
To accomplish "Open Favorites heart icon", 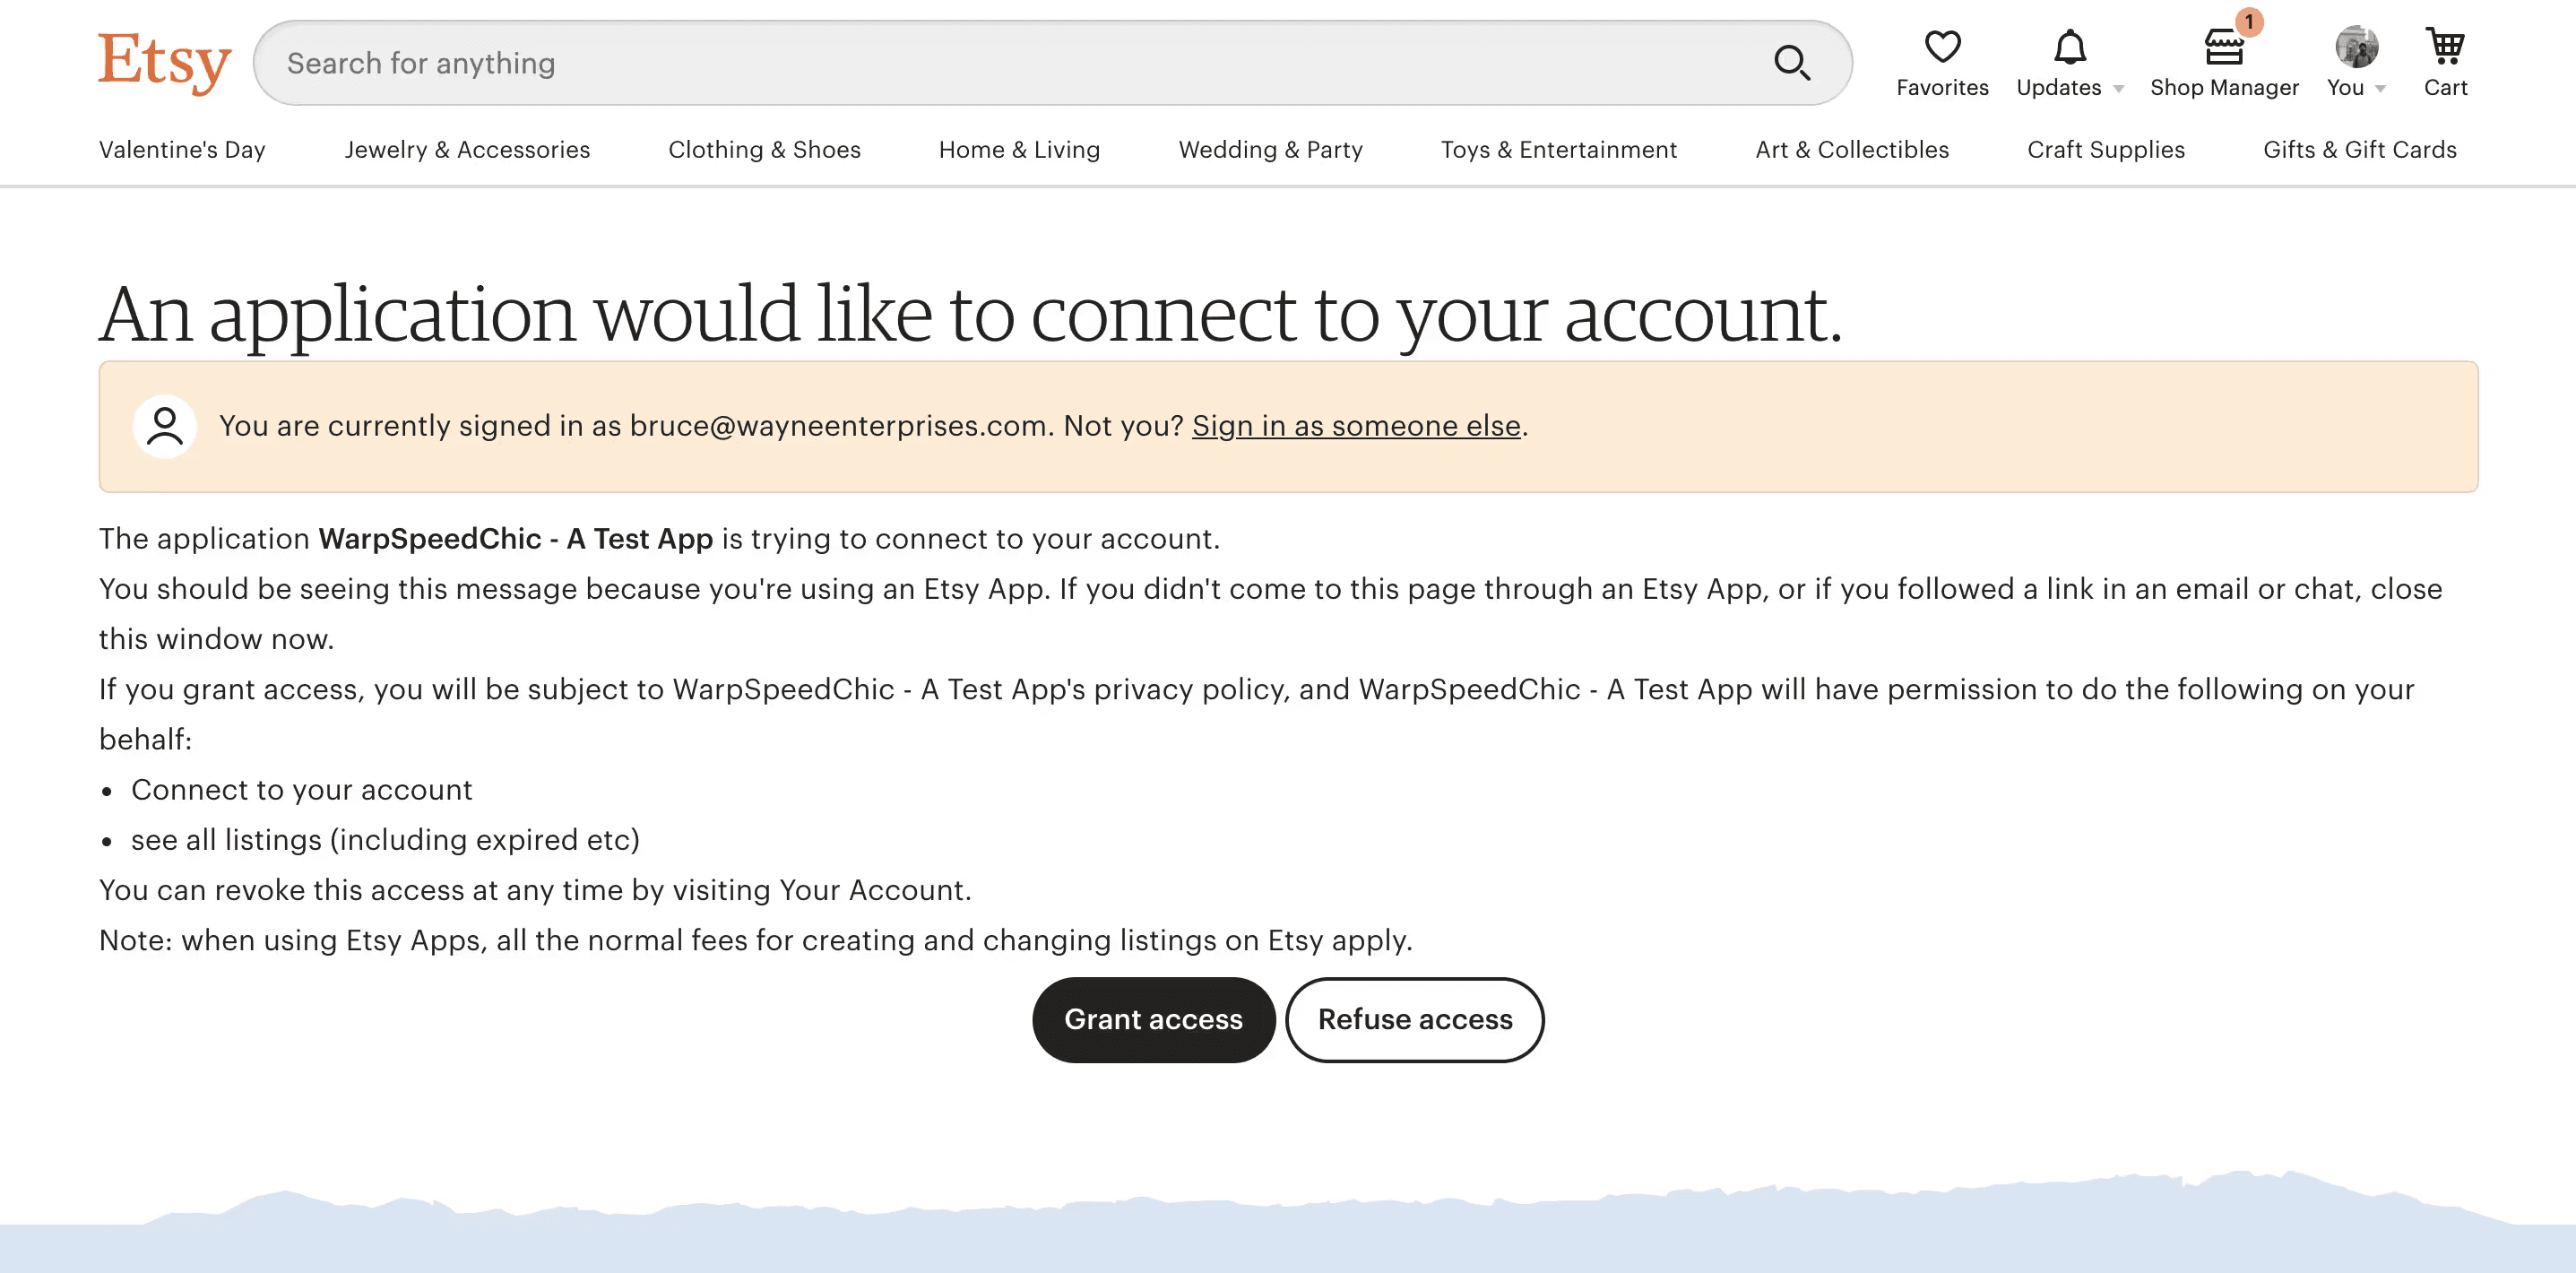I will 1942,47.
